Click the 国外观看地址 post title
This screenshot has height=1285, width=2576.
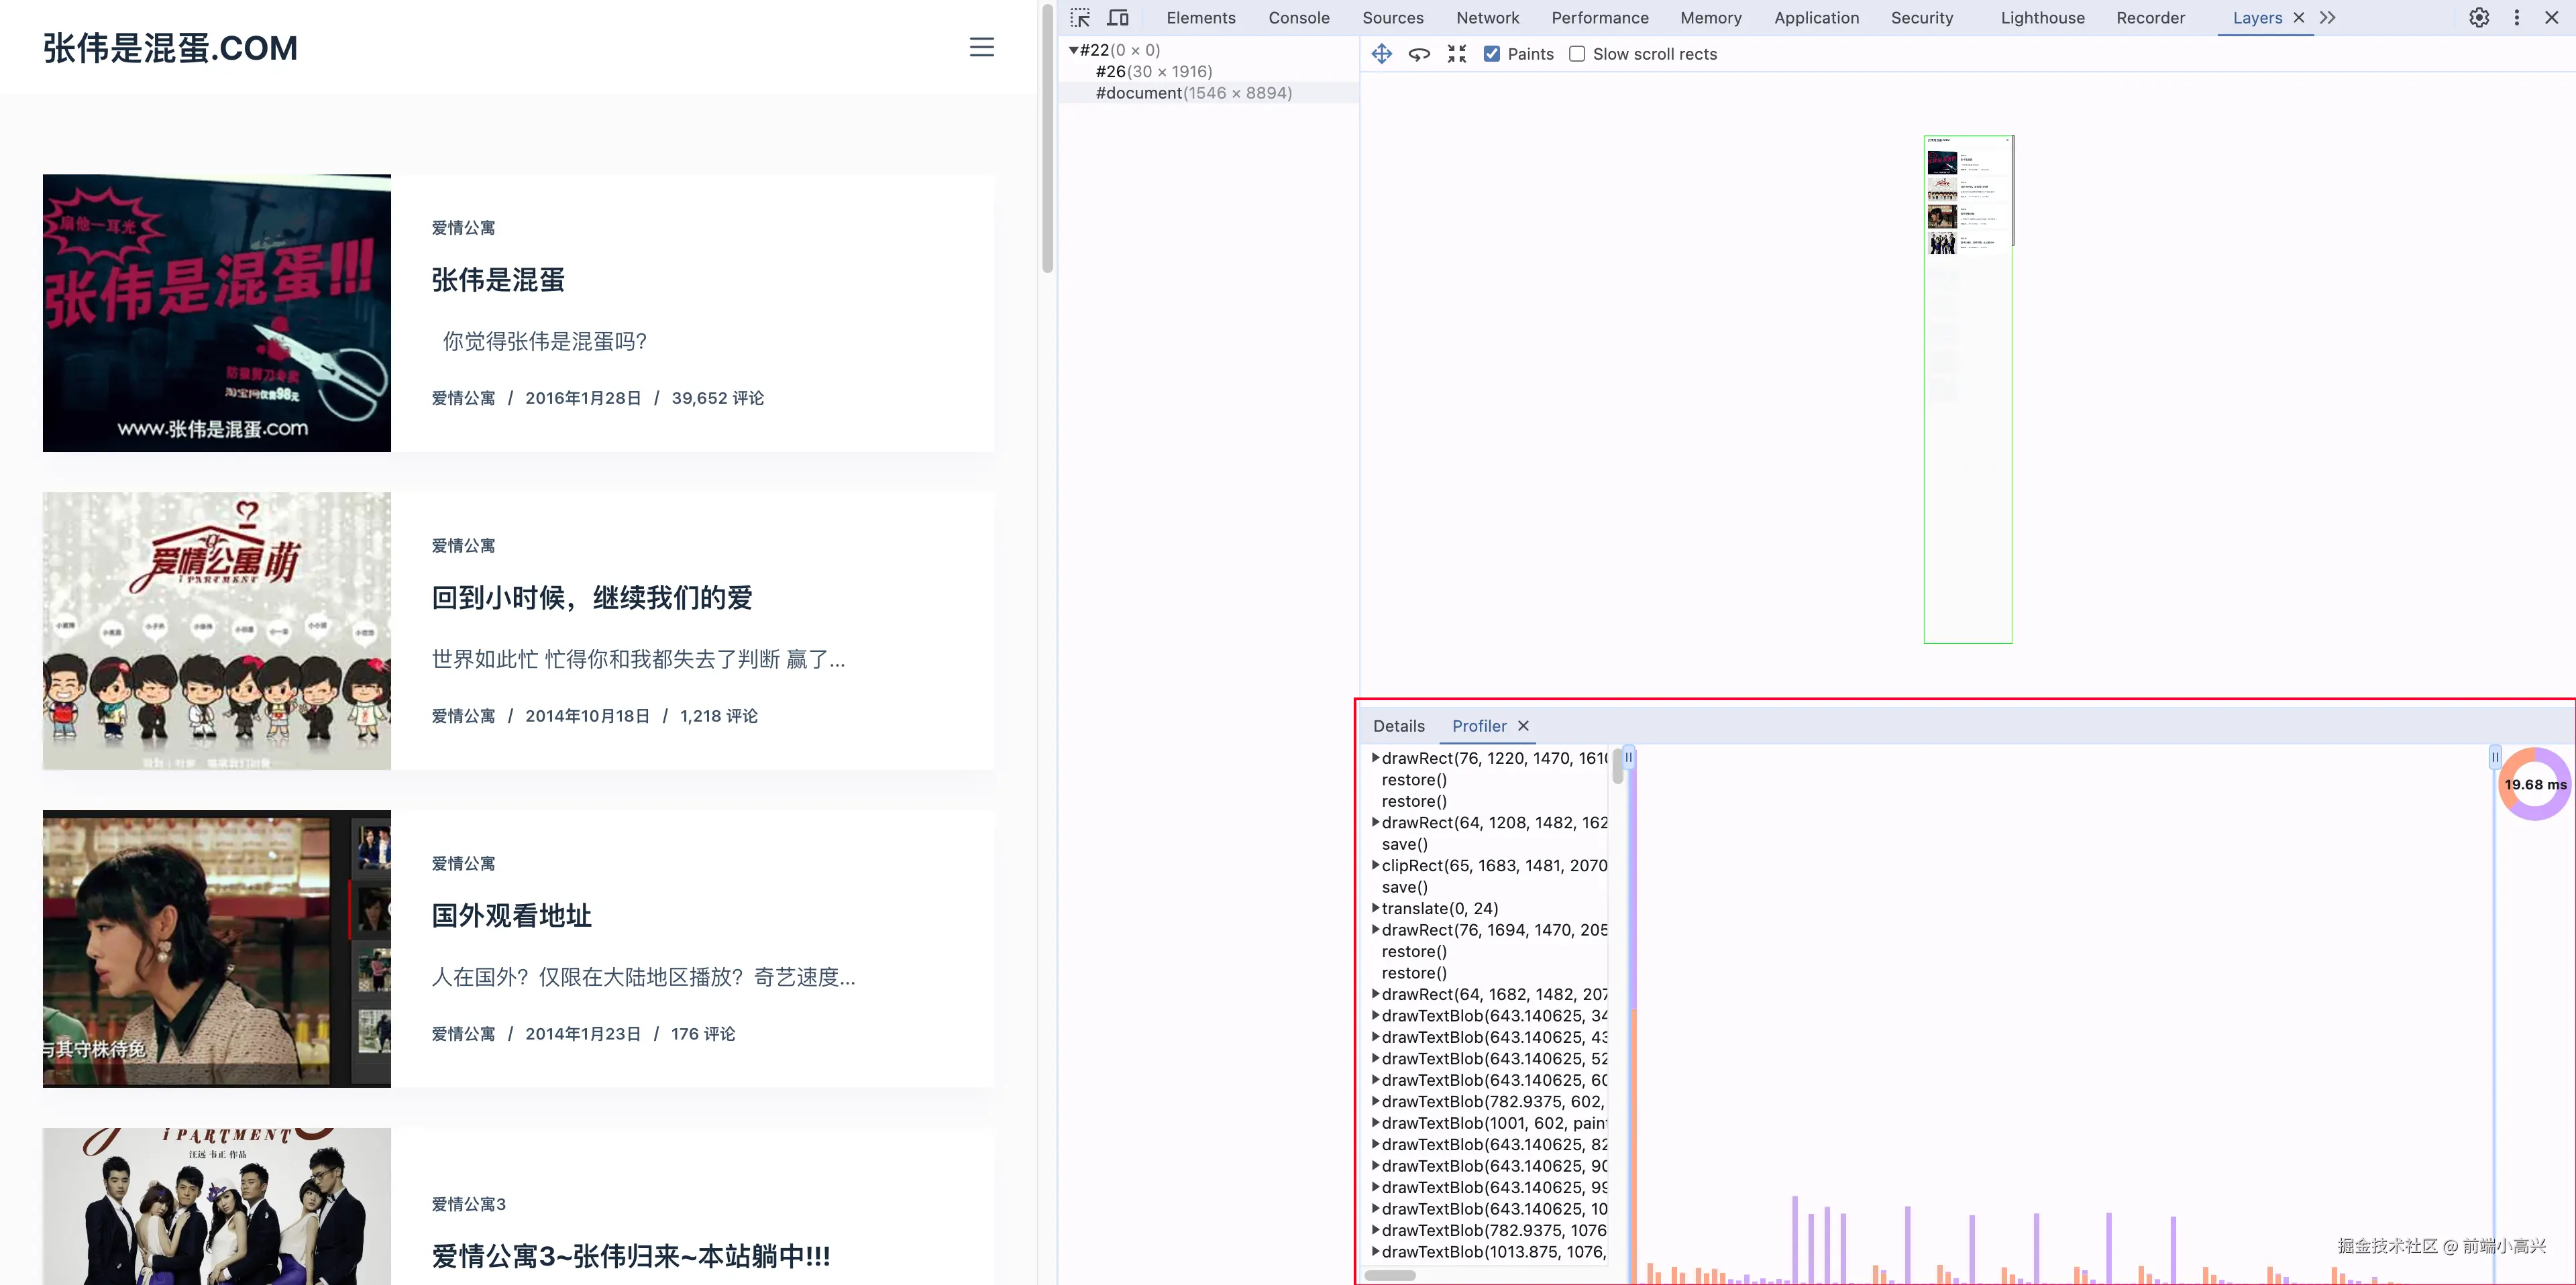(511, 916)
